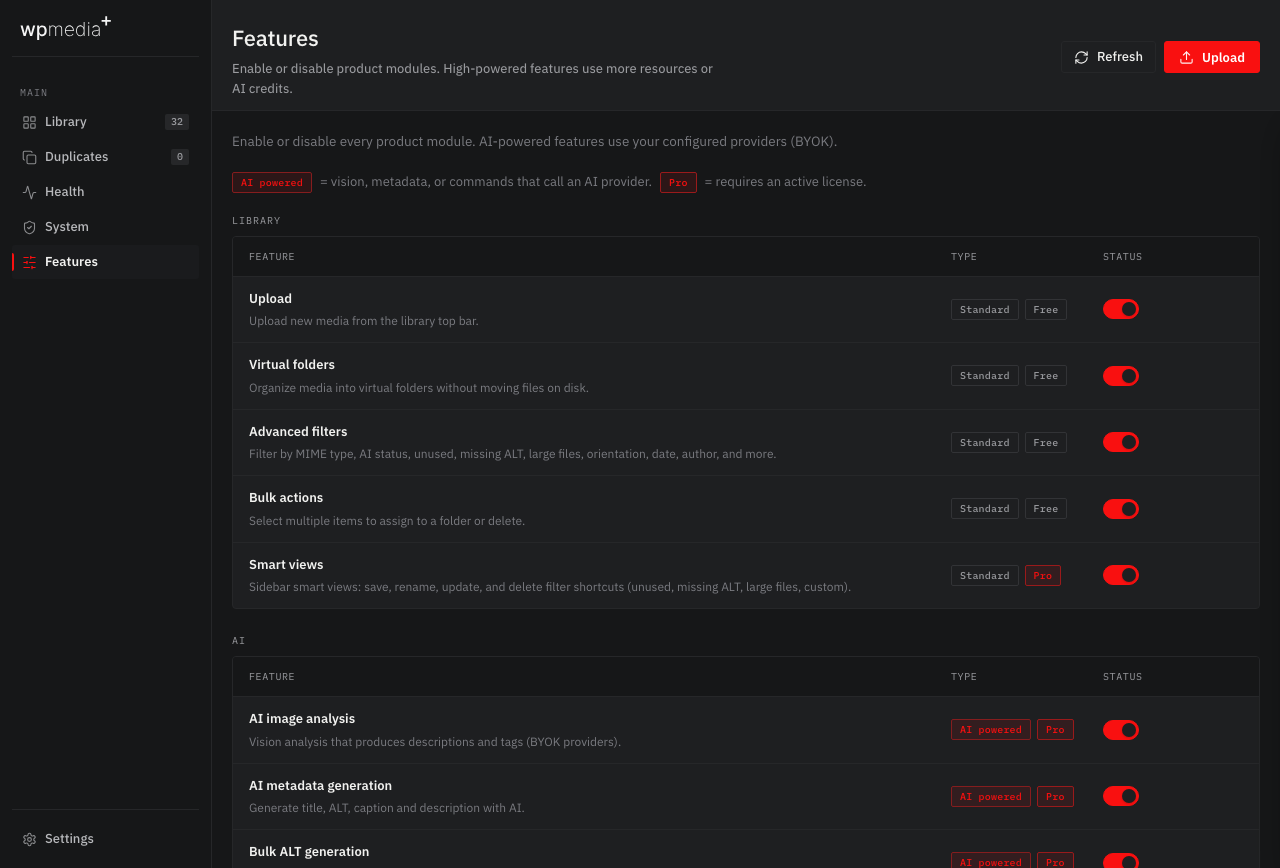Click the Duplicates count badge 0
The image size is (1280, 868).
[x=180, y=157]
